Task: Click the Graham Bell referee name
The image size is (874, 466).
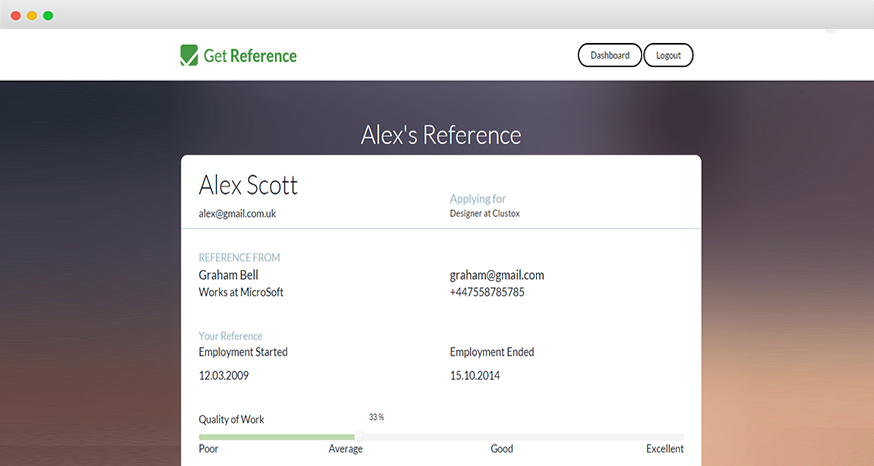Action: click(228, 275)
